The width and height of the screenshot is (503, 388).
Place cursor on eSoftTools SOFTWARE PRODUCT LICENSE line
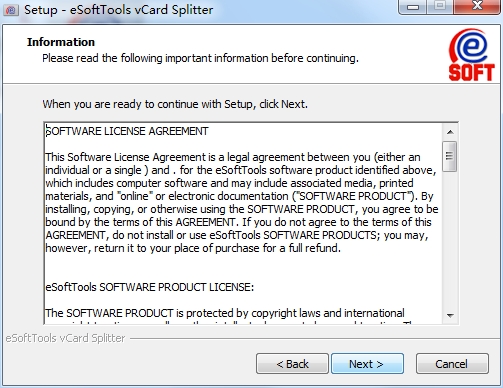click(149, 287)
